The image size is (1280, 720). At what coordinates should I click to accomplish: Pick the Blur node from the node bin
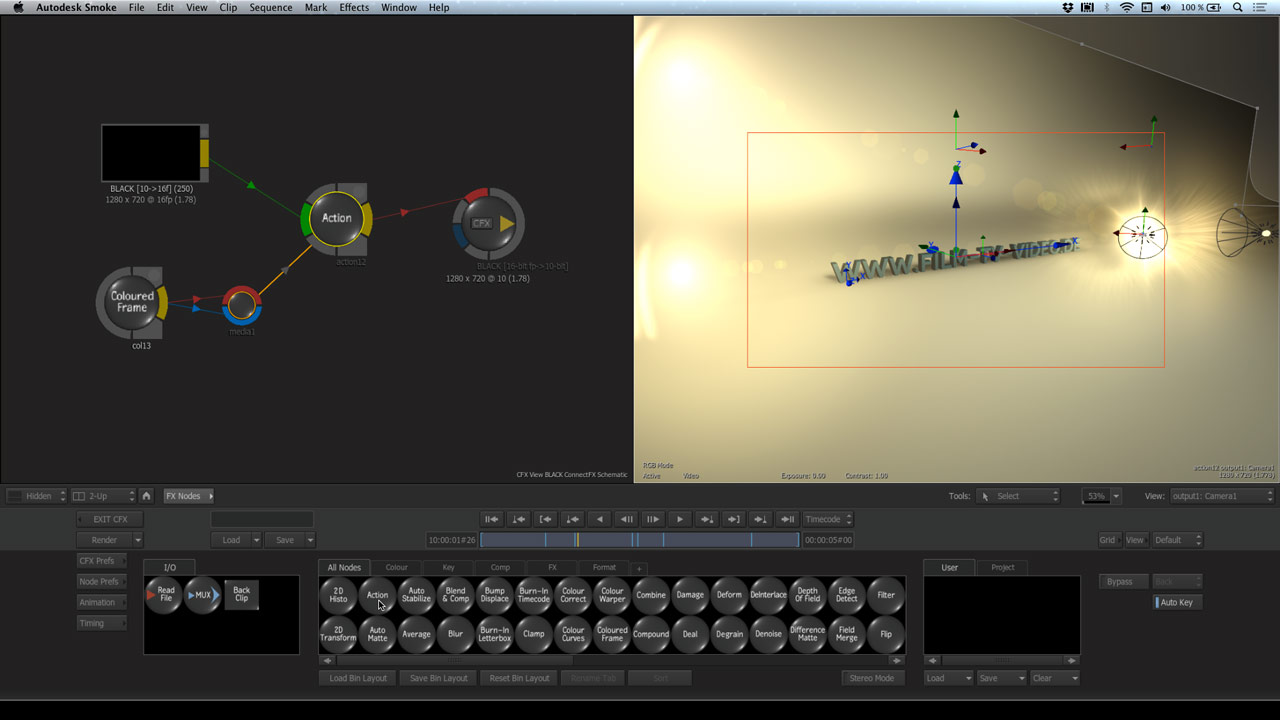click(x=455, y=634)
